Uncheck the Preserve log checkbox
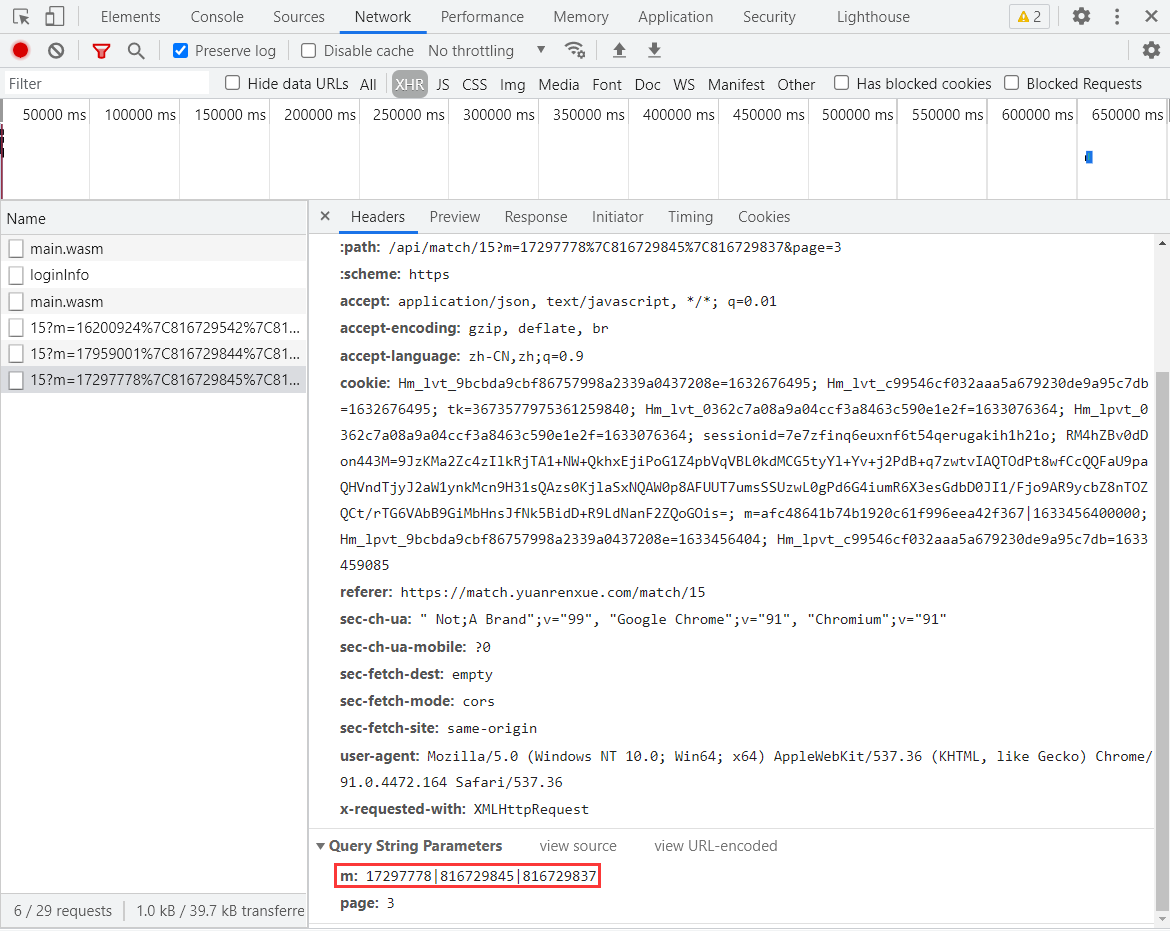The height and width of the screenshot is (931, 1170). click(x=181, y=50)
